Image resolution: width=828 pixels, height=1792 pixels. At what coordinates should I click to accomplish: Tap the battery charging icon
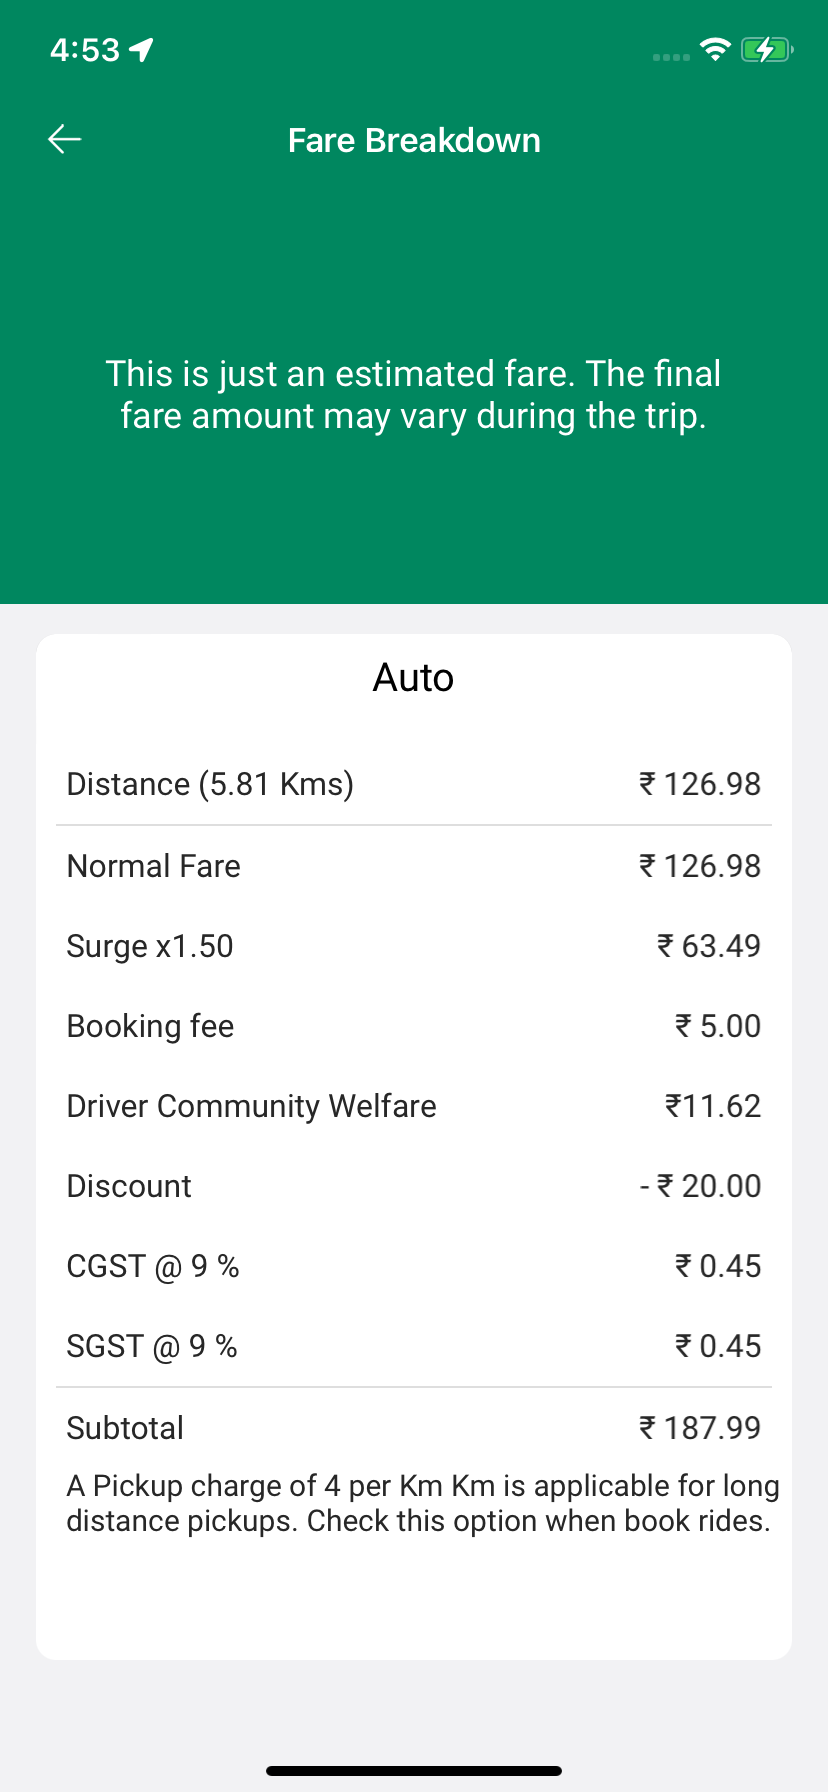coord(766,49)
